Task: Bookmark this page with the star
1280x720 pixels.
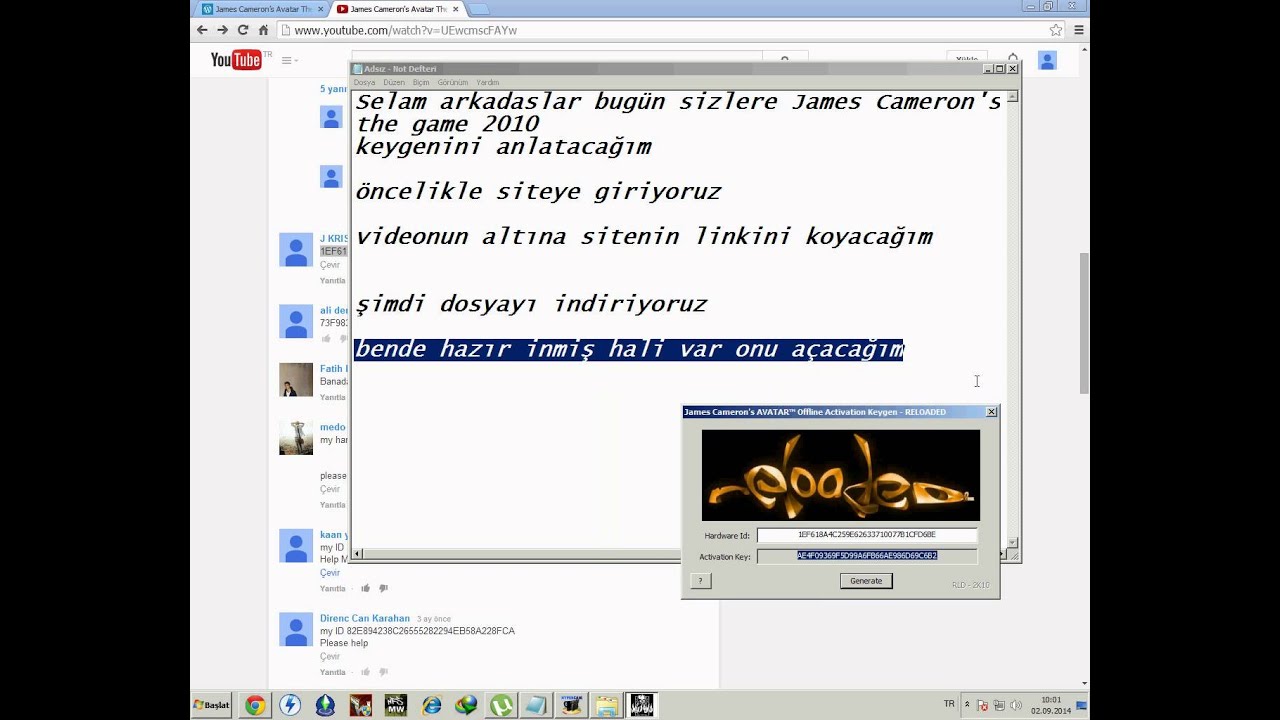Action: [x=1056, y=30]
